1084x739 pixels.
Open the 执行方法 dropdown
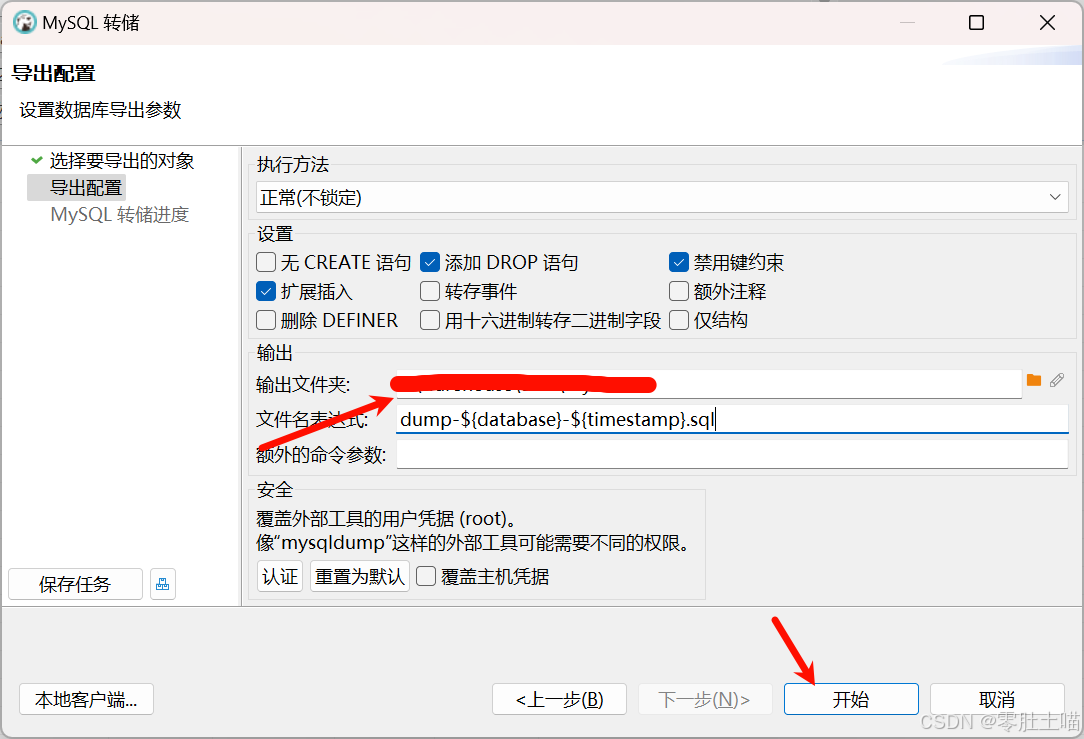click(x=662, y=198)
